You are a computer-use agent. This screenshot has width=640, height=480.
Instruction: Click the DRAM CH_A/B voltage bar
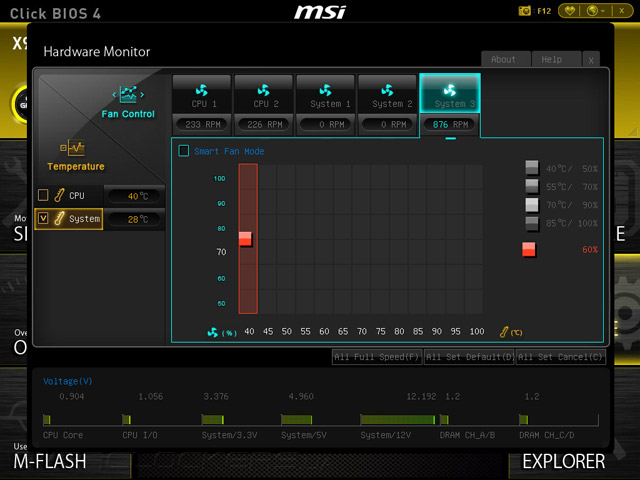tap(444, 420)
